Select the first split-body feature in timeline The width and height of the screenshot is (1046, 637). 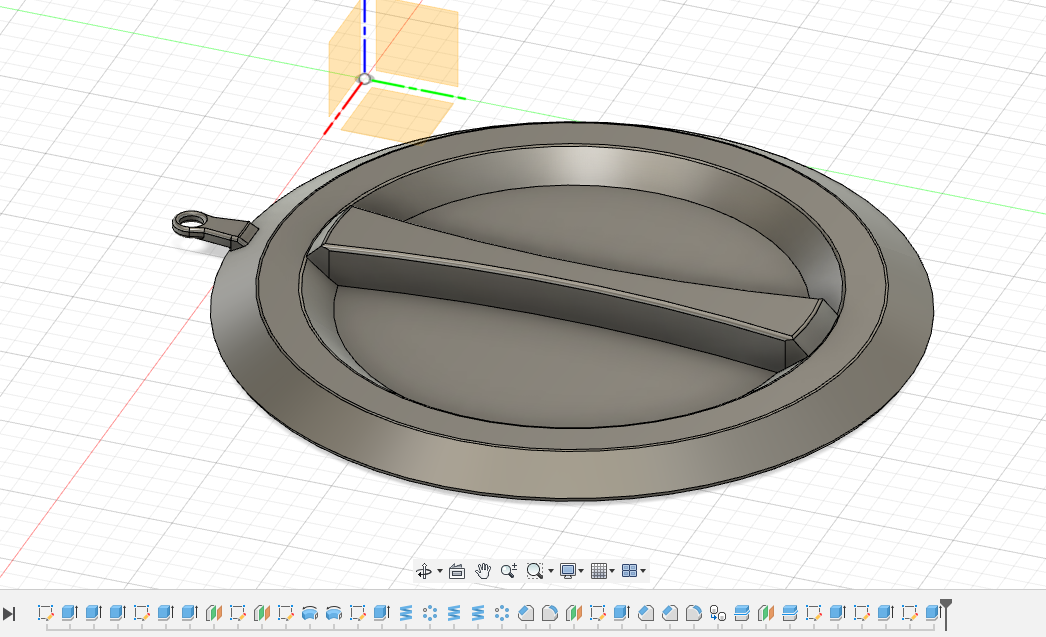(x=742, y=613)
